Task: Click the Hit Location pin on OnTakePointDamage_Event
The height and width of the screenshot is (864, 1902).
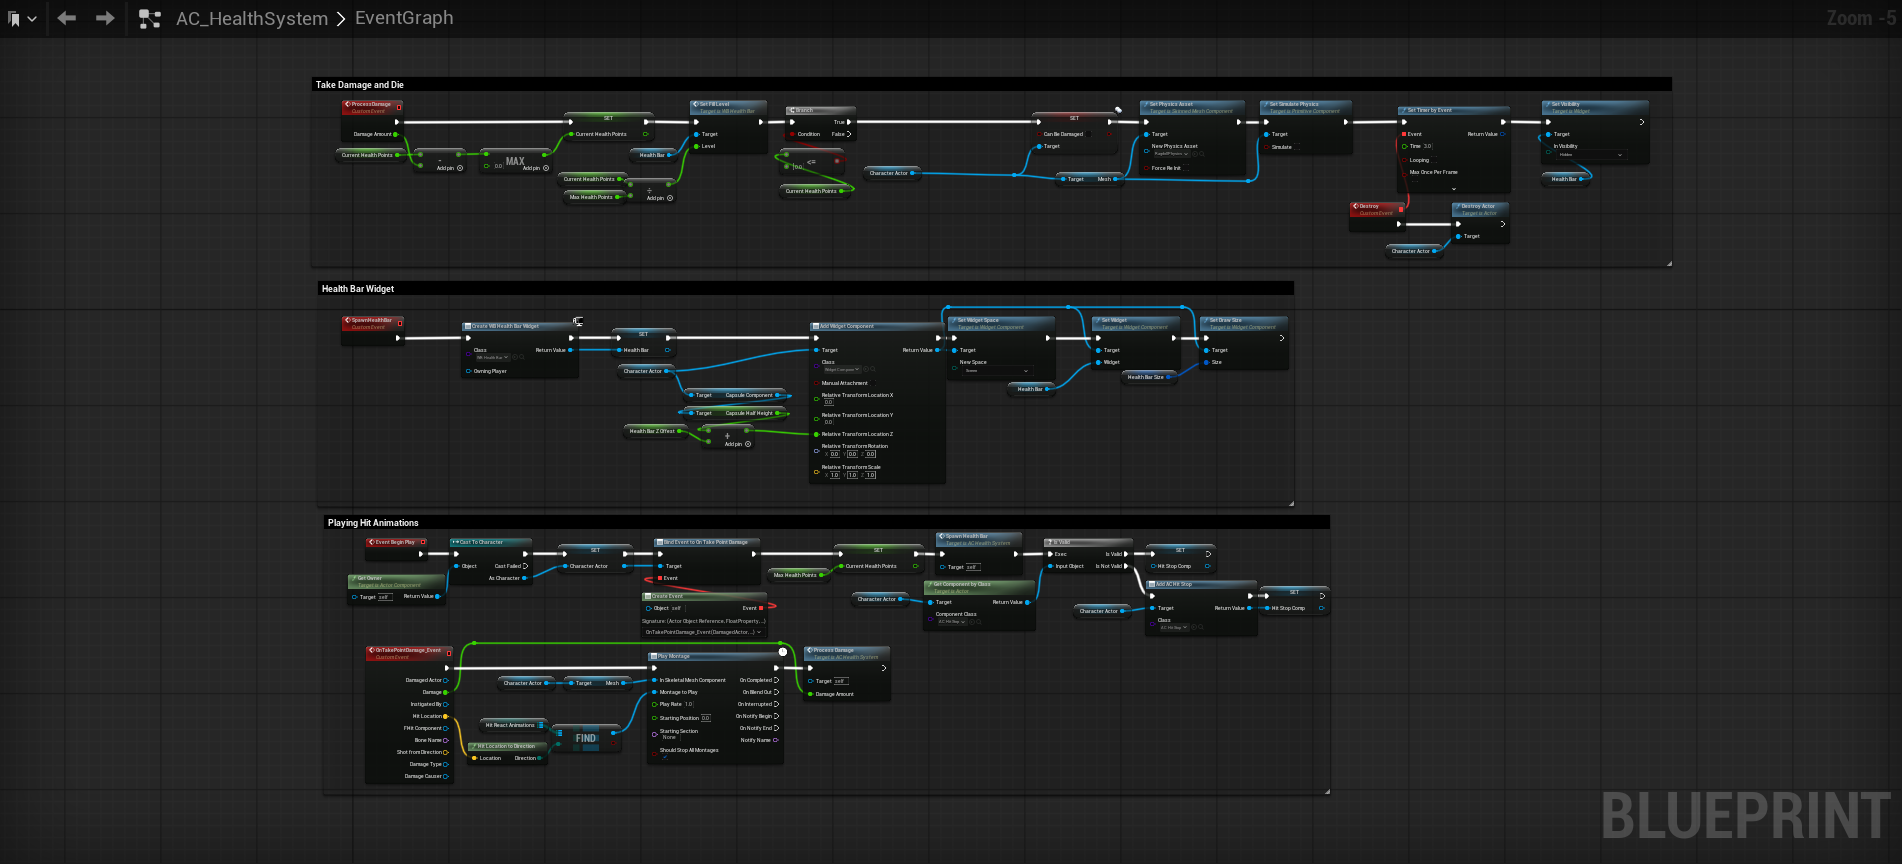Action: [x=446, y=716]
